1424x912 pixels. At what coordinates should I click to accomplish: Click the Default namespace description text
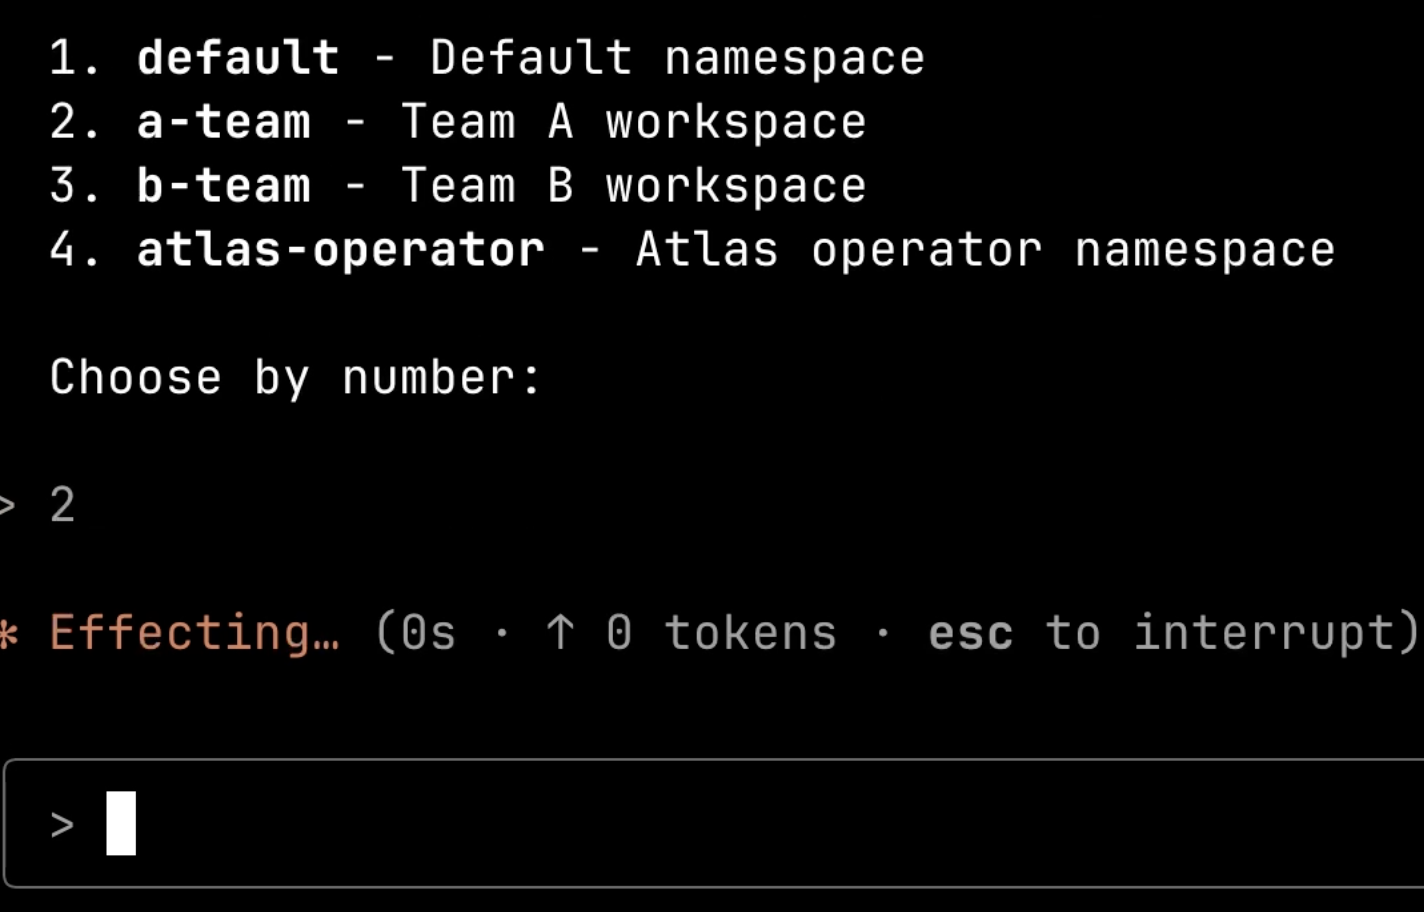tap(678, 58)
